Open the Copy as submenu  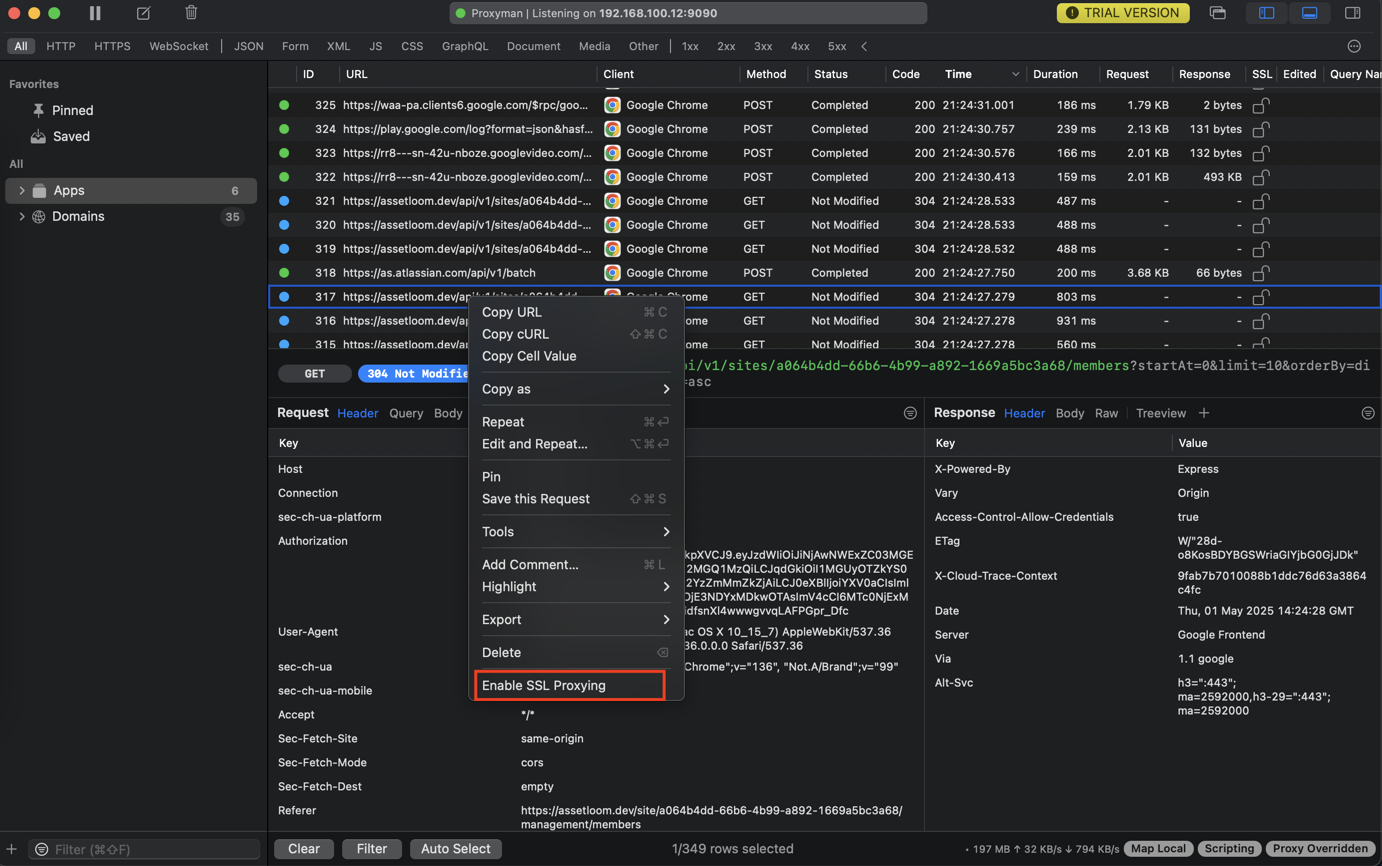(575, 389)
